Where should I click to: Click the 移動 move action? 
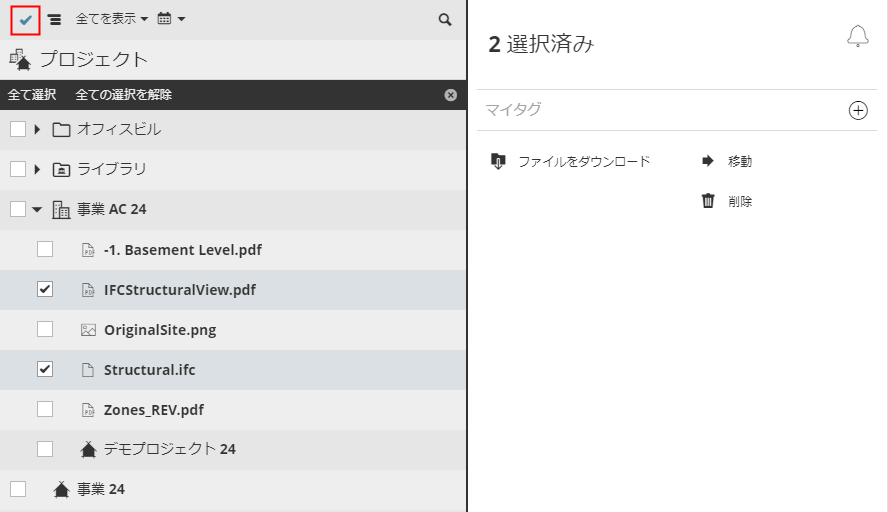739,161
